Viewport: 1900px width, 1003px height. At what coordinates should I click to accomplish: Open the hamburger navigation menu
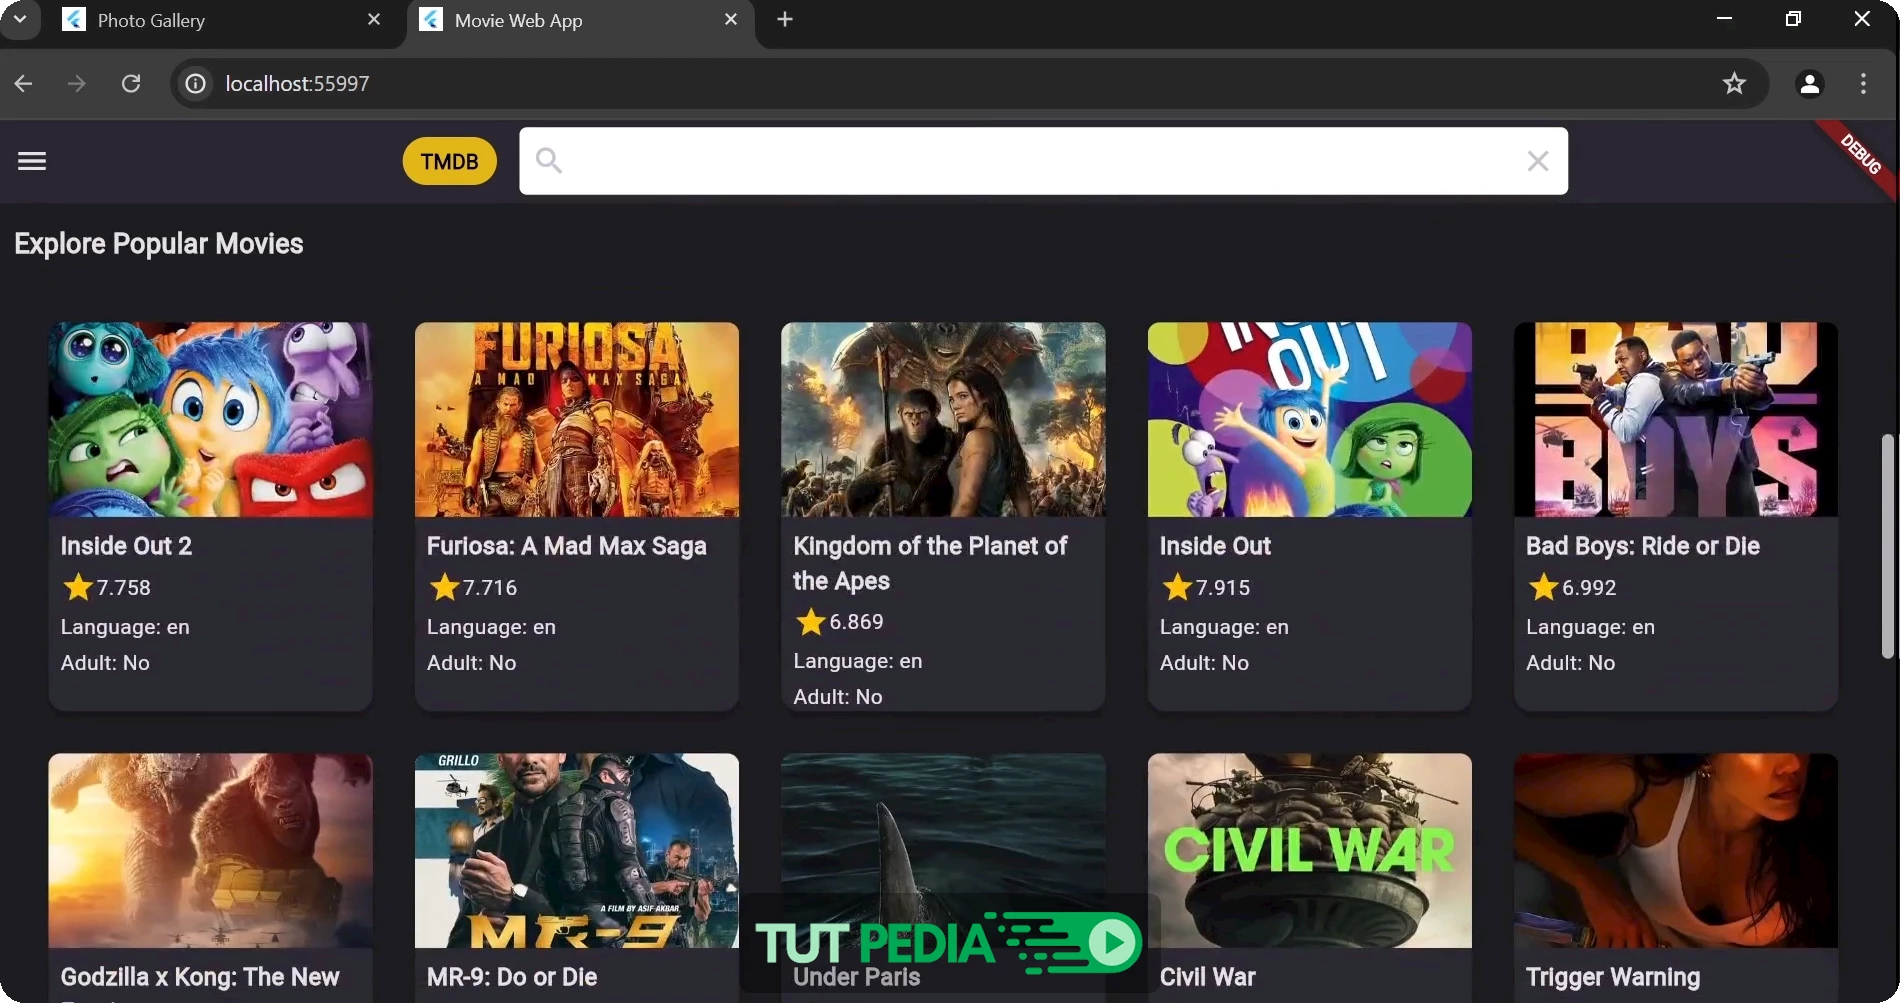point(32,161)
